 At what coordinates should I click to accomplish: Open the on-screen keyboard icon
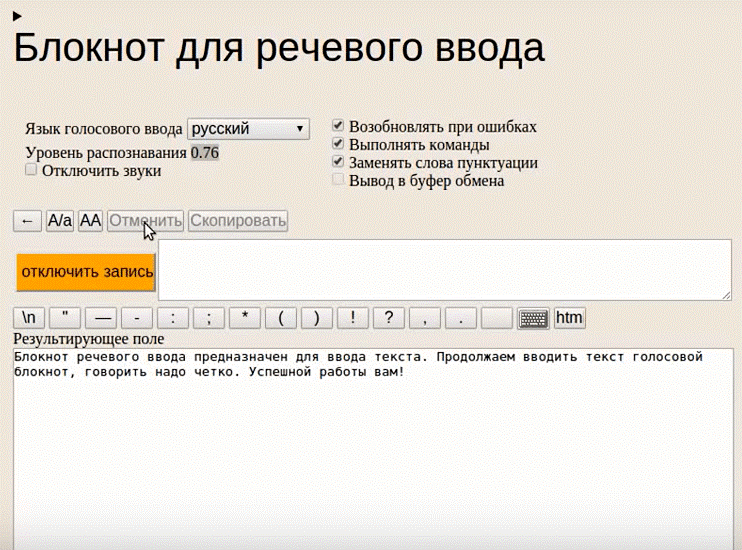[x=533, y=318]
